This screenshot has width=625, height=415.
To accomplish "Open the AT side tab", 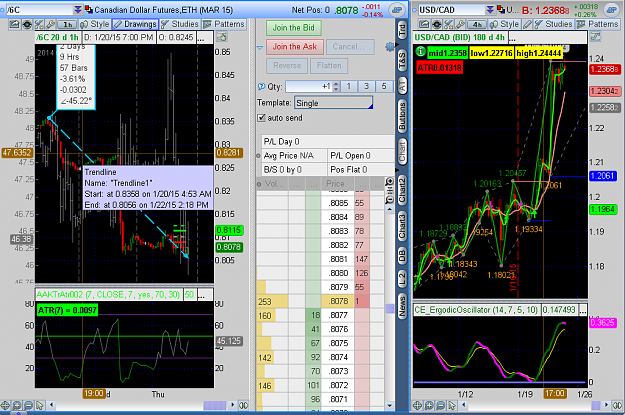I will 402,85.
